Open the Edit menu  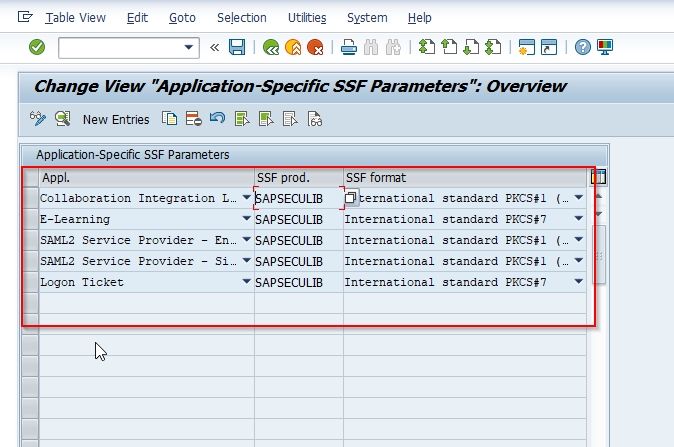(x=137, y=18)
